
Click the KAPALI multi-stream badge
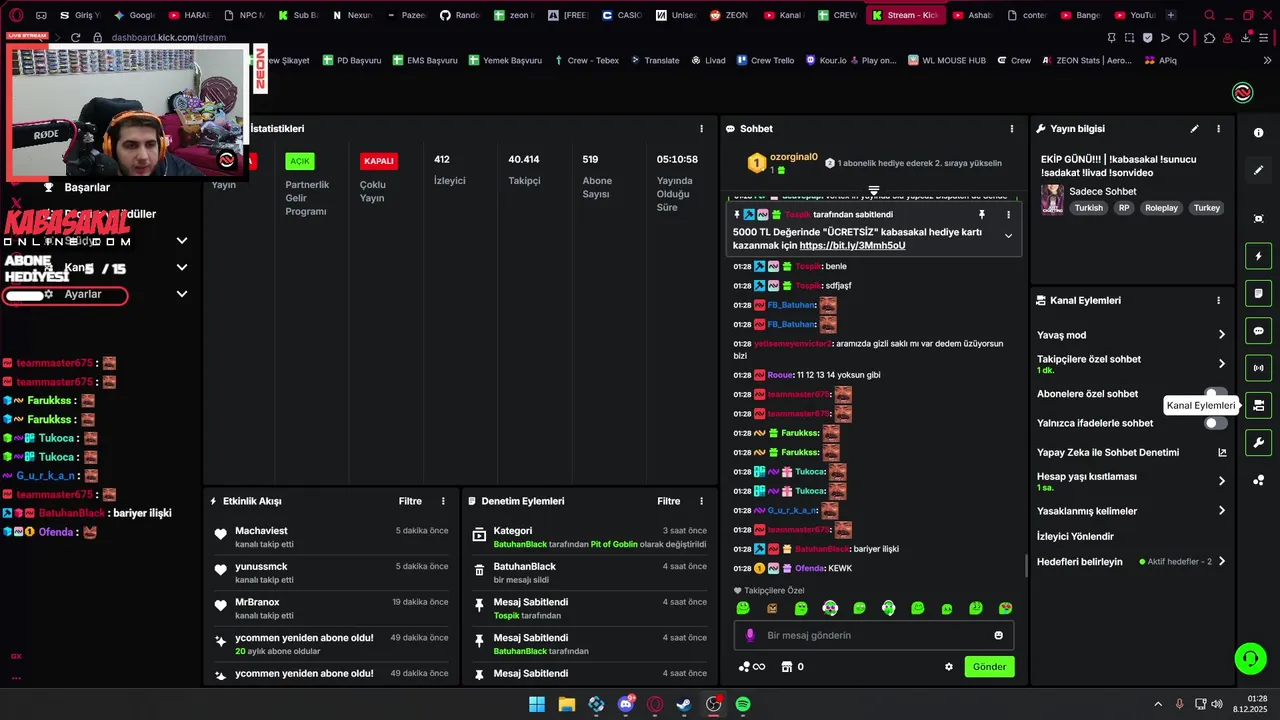point(379,161)
